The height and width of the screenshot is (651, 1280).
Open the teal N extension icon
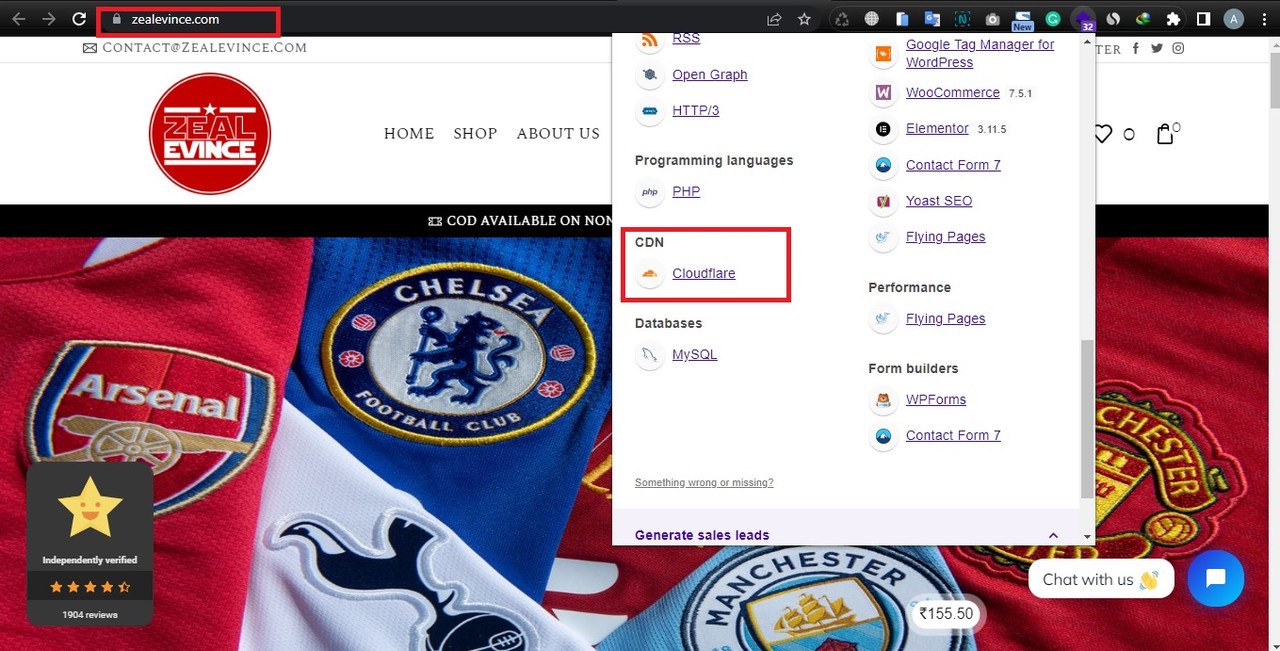click(962, 19)
